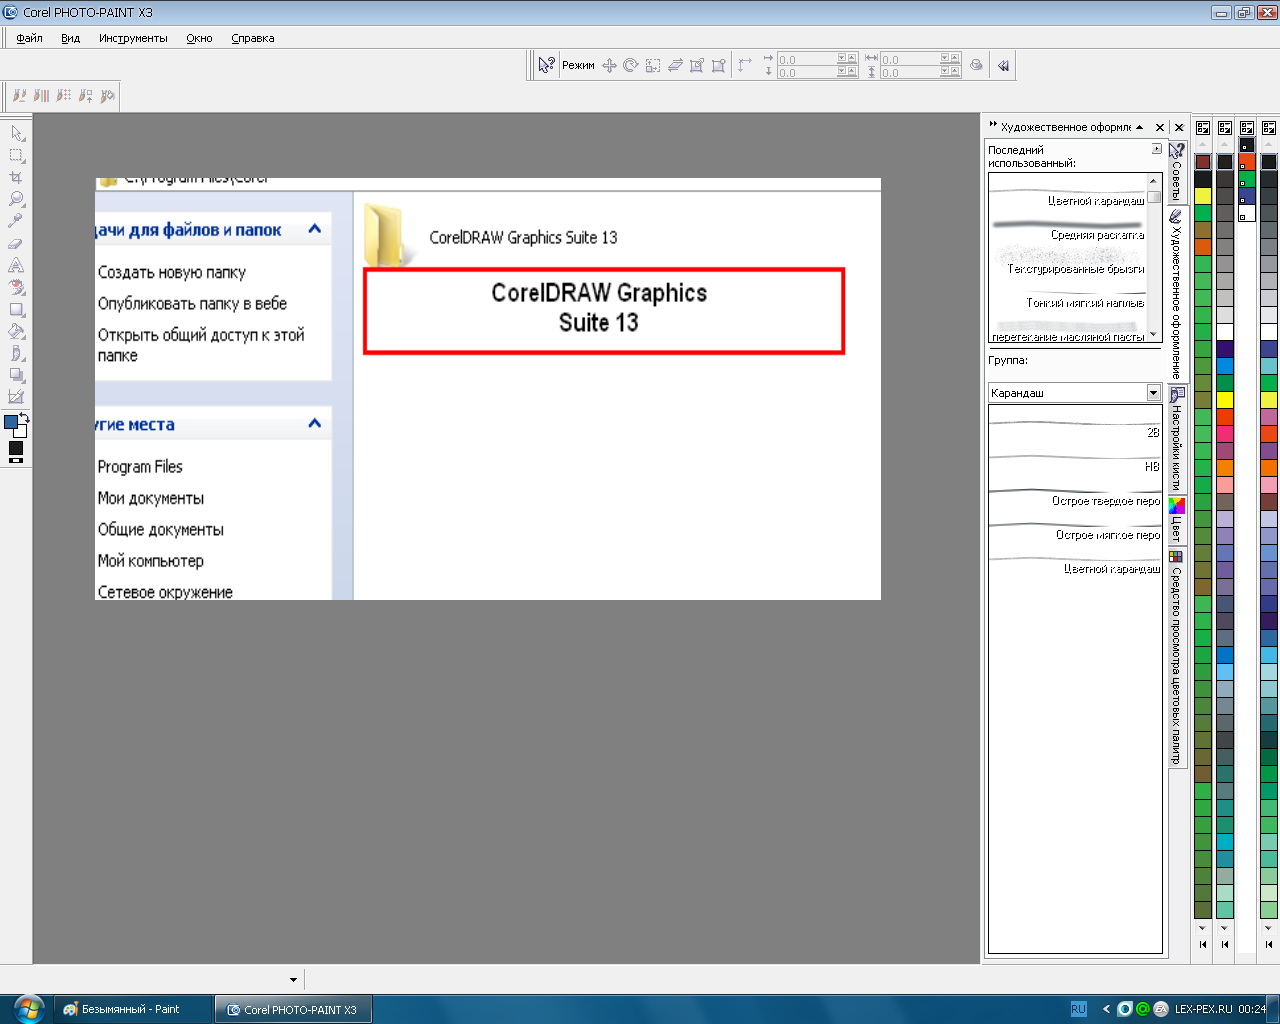1280x1024 pixels.
Task: Open the Файл menu
Action: [x=29, y=38]
